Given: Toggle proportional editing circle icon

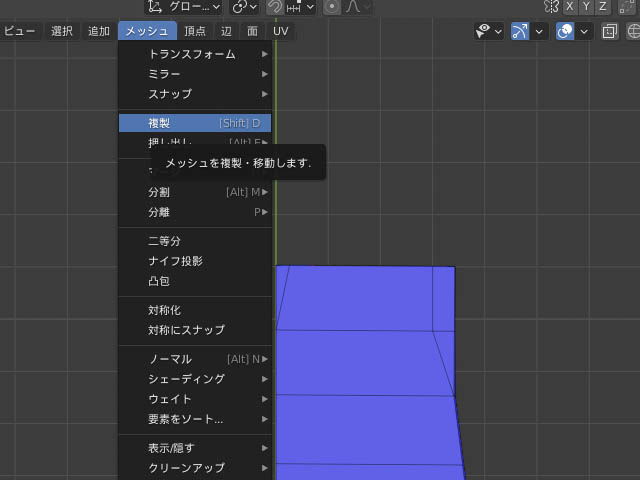Looking at the screenshot, I should pos(332,7).
